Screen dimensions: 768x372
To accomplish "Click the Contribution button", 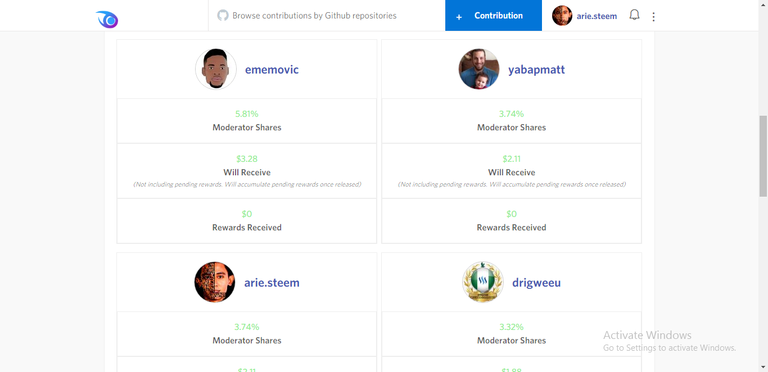I will [x=493, y=16].
